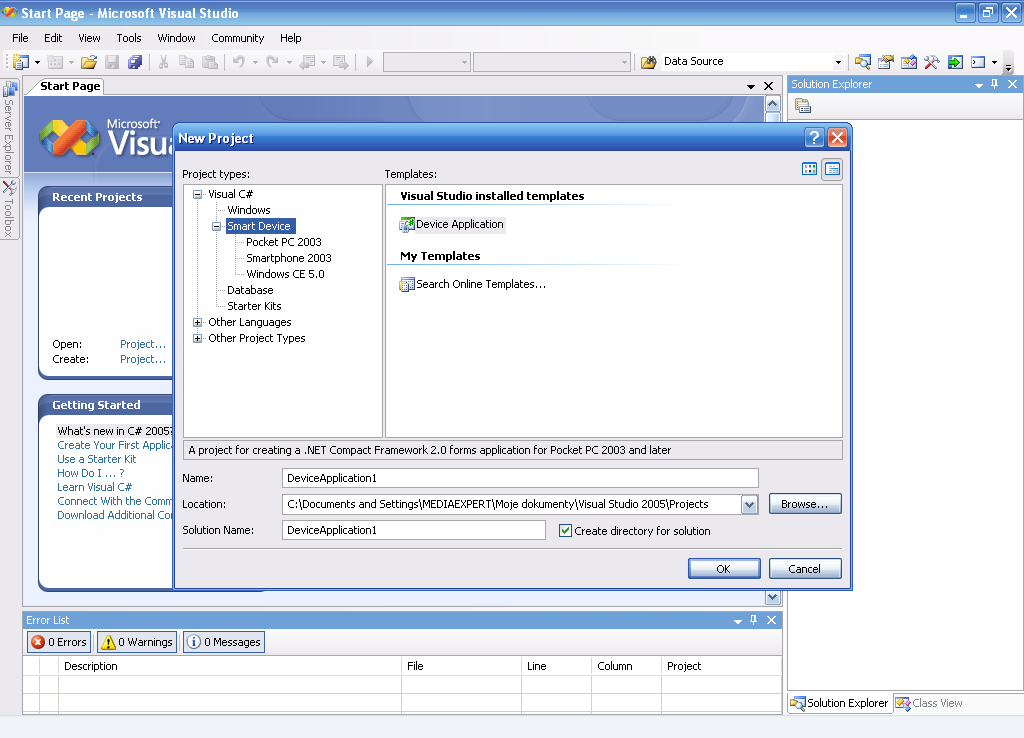Open the Edit menu
The width and height of the screenshot is (1024, 738).
click(x=53, y=38)
